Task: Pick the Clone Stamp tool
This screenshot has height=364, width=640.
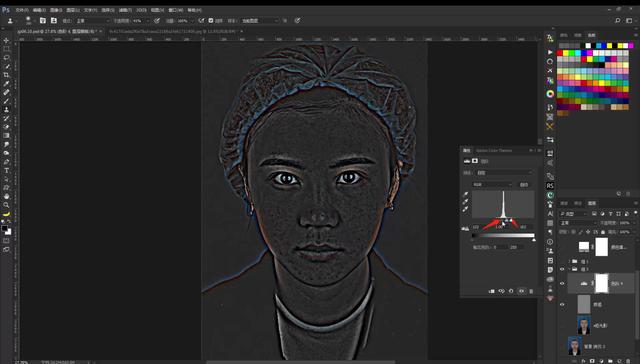Action: [x=7, y=109]
